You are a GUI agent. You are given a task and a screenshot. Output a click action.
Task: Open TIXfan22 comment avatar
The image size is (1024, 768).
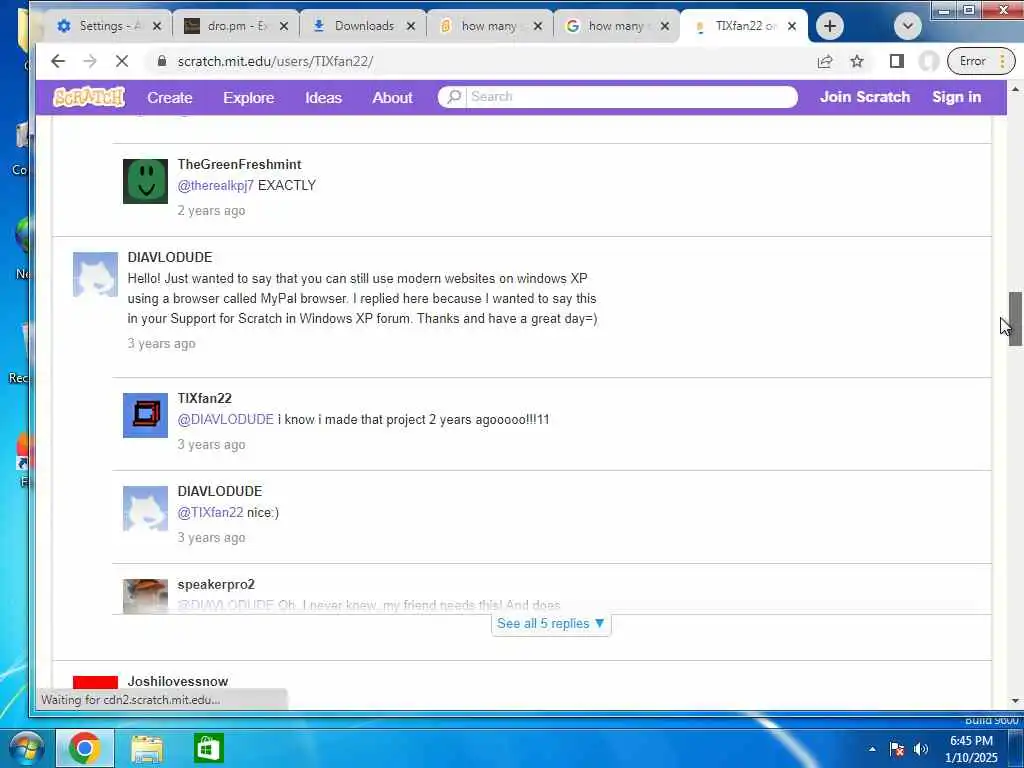tap(146, 415)
